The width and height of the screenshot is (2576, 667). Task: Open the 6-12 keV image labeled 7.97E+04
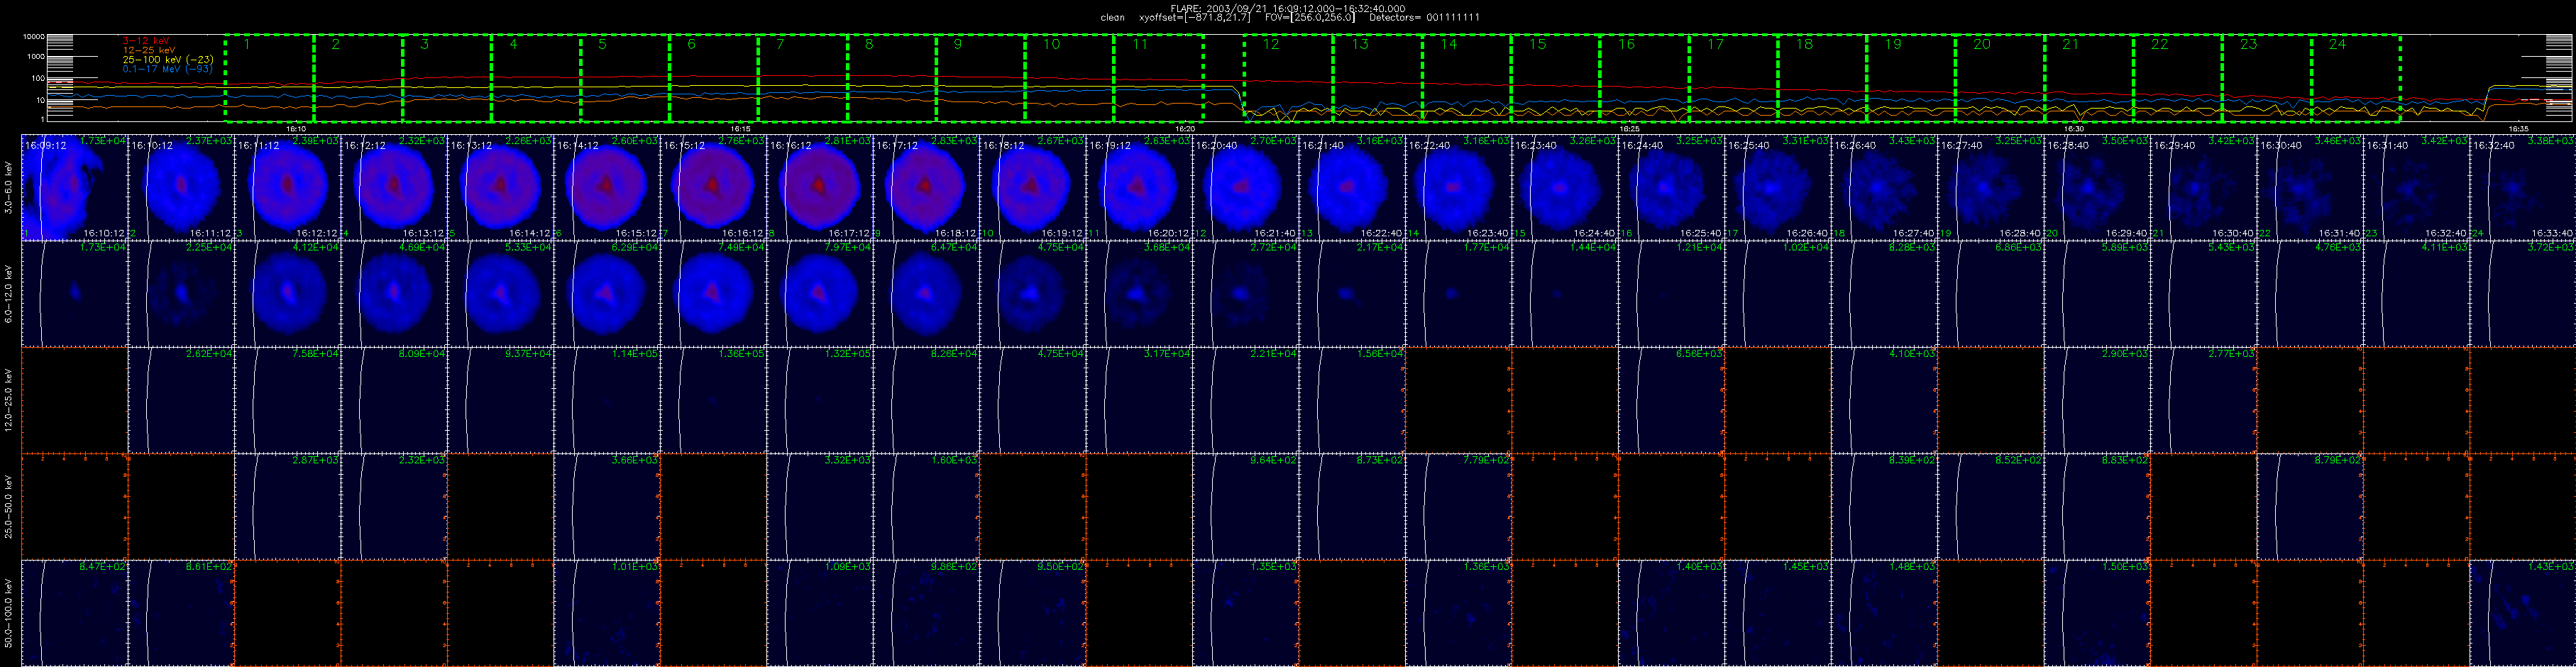[x=820, y=294]
